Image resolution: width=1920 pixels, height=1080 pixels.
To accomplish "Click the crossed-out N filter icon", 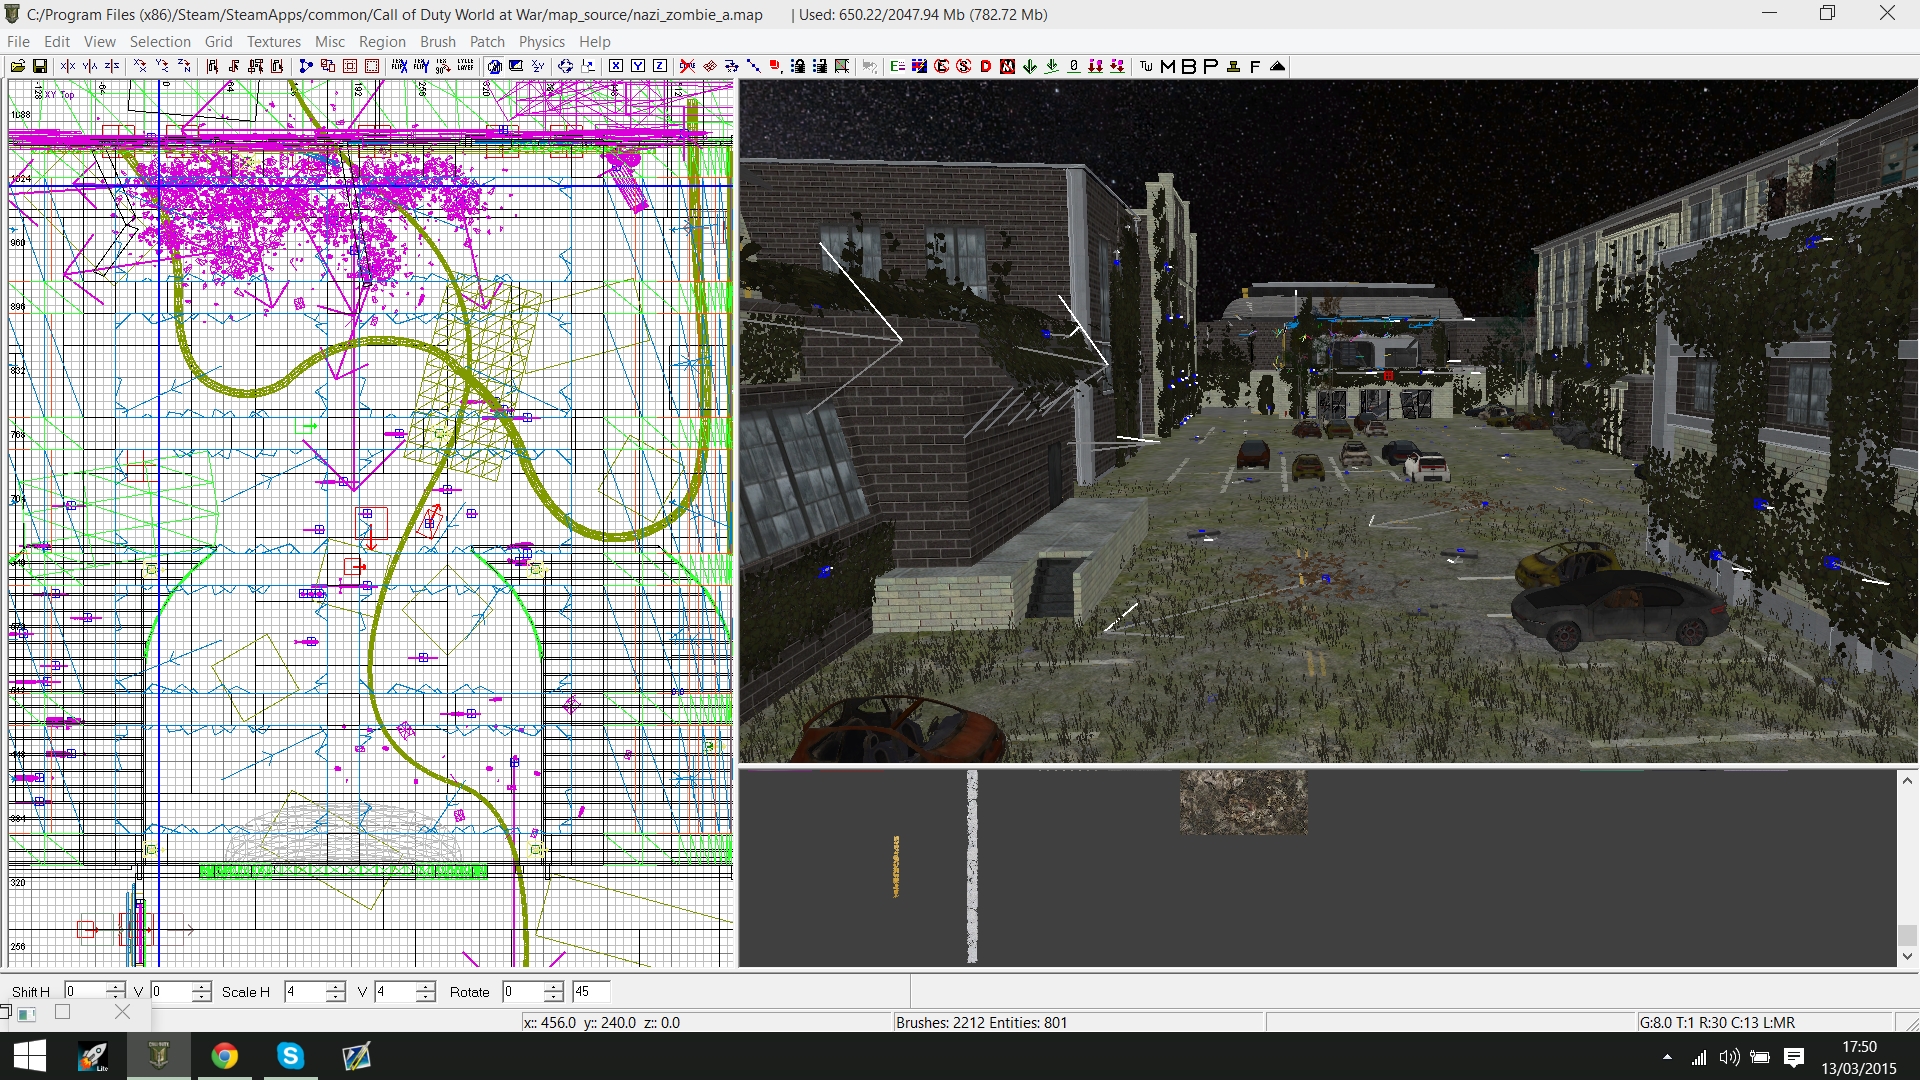I will 1007,66.
